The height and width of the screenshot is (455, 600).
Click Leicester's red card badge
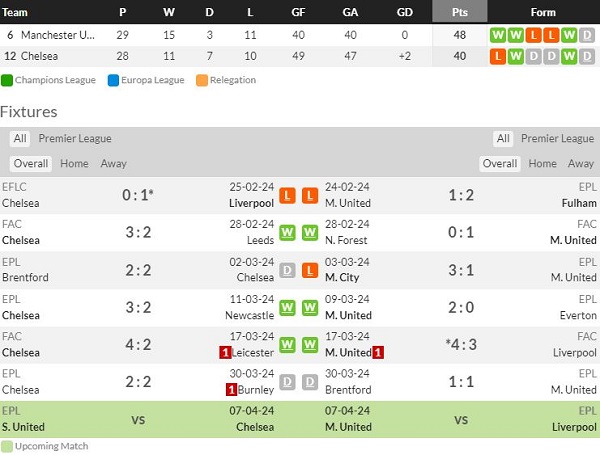click(x=225, y=352)
